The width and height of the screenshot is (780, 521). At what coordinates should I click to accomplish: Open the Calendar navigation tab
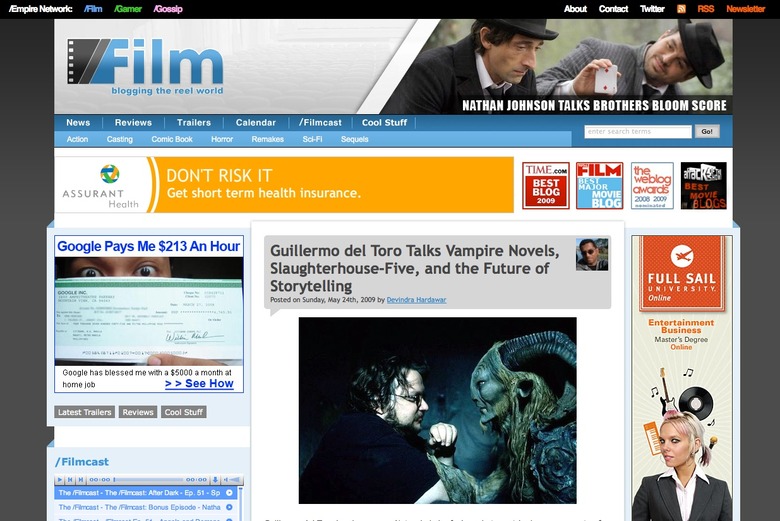point(255,122)
